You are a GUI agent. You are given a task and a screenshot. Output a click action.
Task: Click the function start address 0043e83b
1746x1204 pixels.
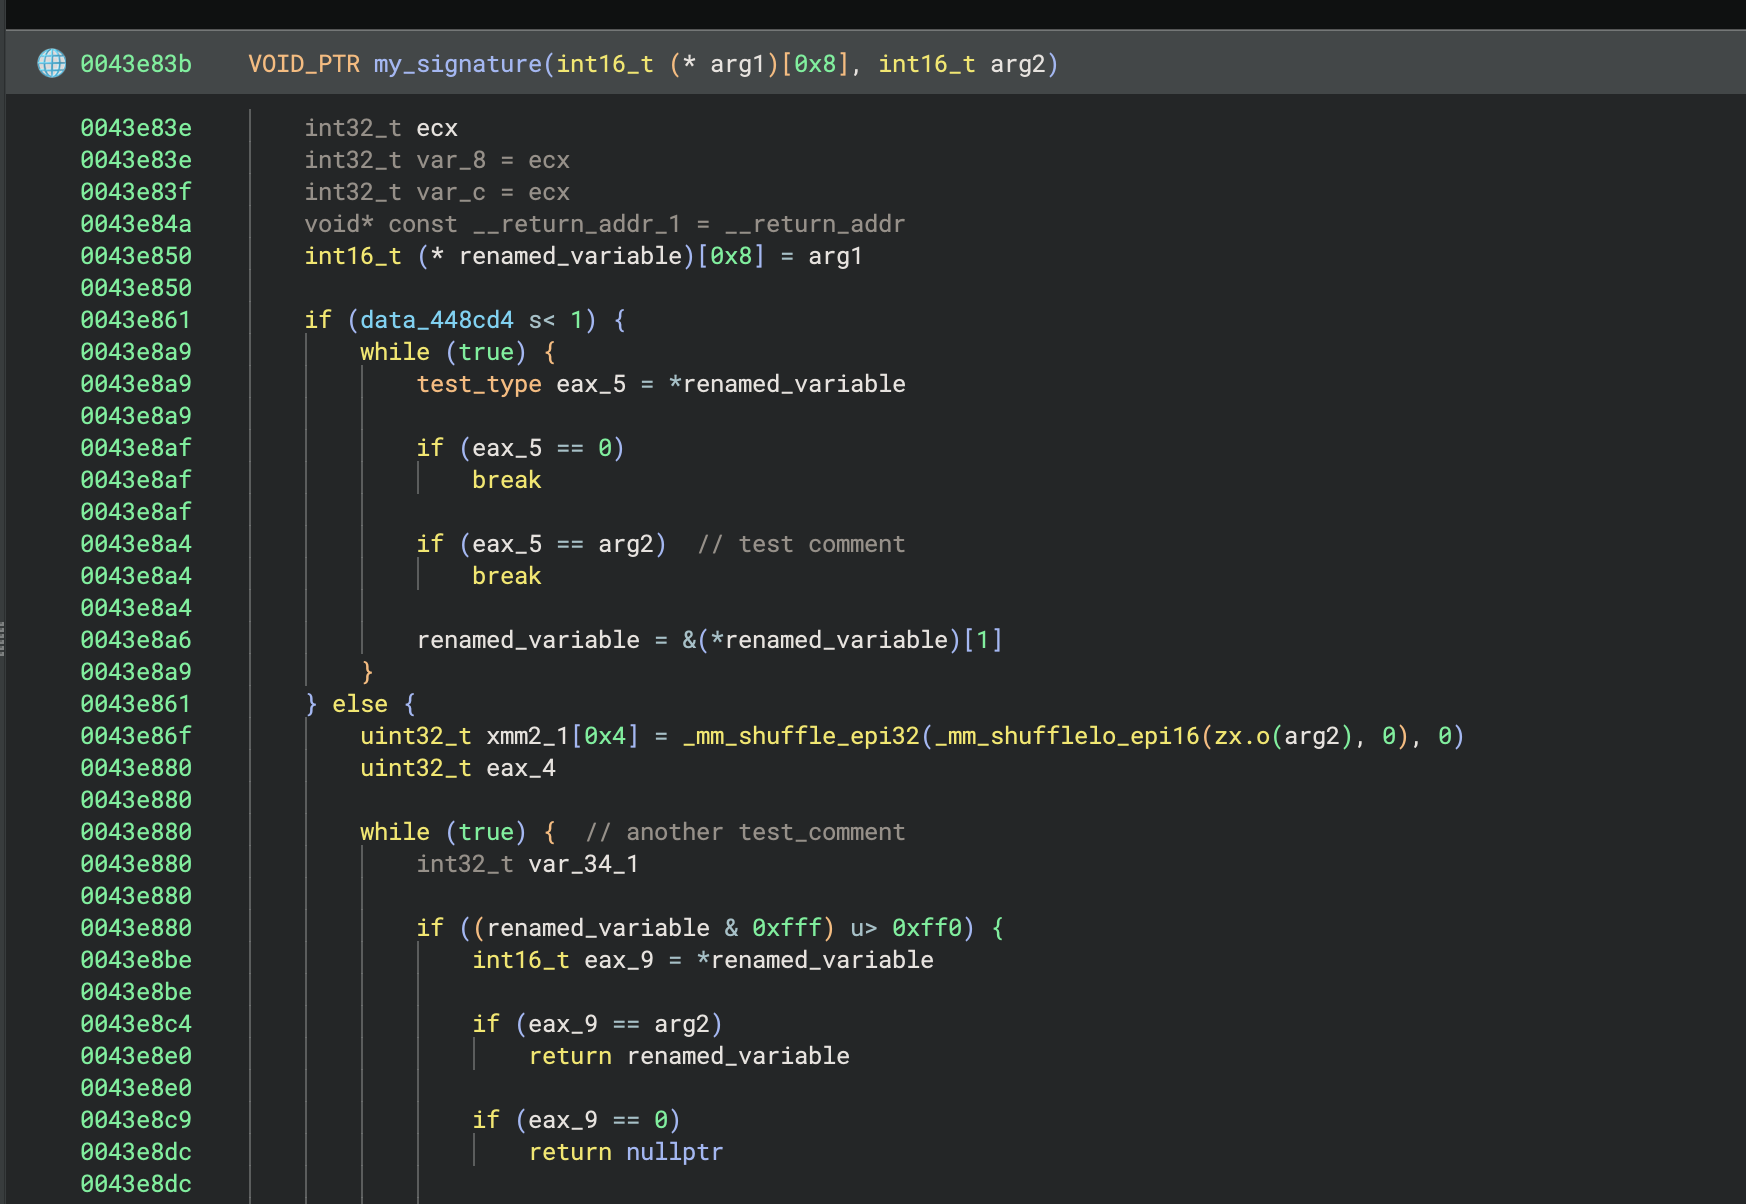click(x=136, y=64)
